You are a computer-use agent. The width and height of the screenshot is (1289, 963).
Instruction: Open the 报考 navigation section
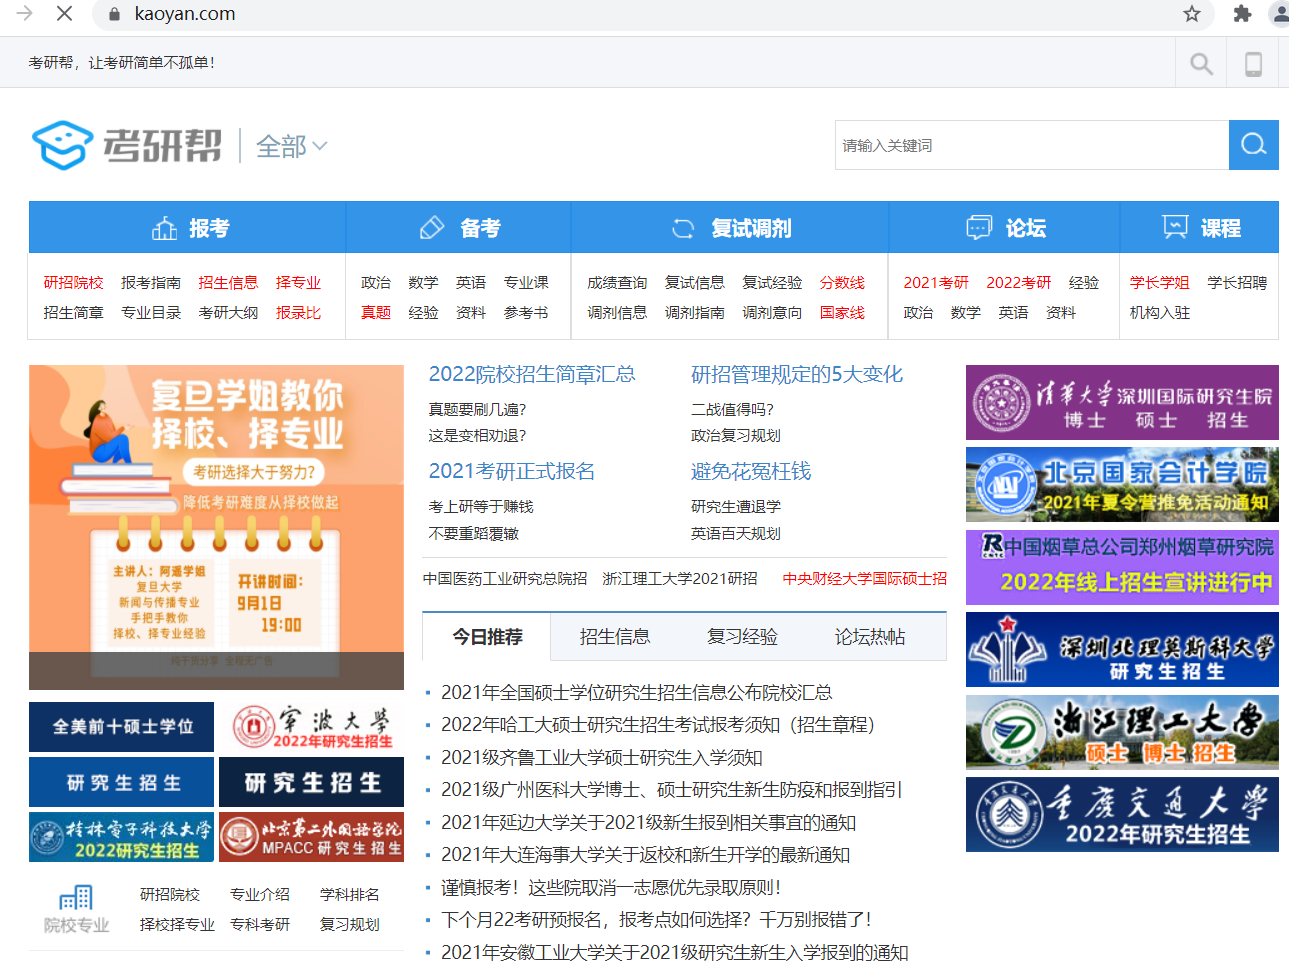188,228
